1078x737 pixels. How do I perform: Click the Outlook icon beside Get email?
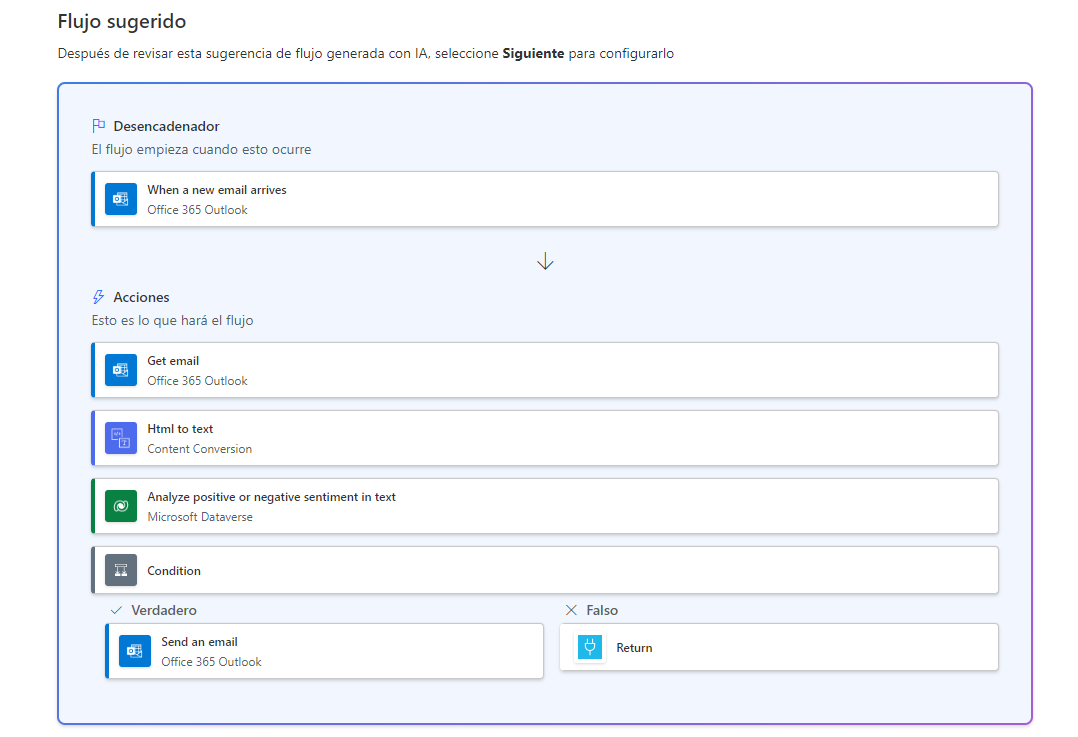tap(121, 370)
